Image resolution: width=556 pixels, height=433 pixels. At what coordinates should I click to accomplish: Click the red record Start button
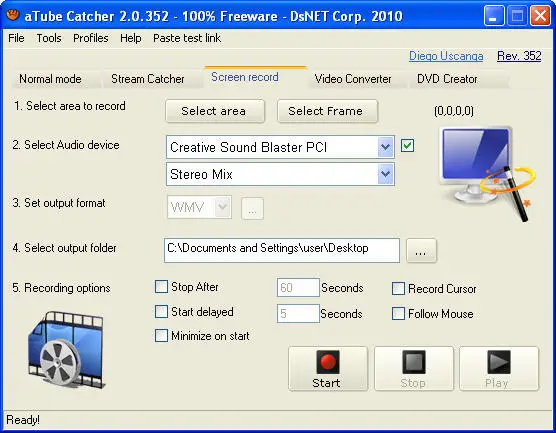coord(328,369)
